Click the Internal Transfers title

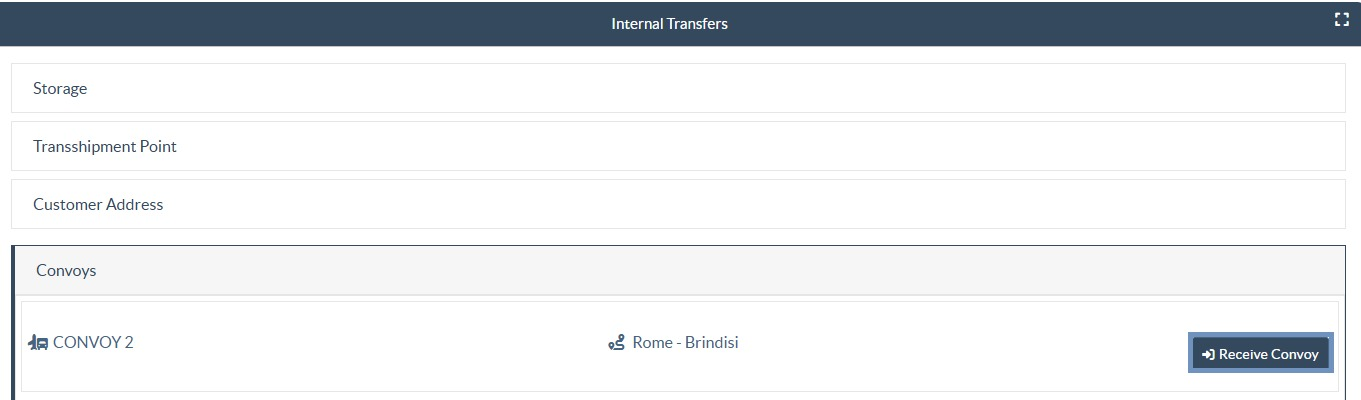pos(669,23)
